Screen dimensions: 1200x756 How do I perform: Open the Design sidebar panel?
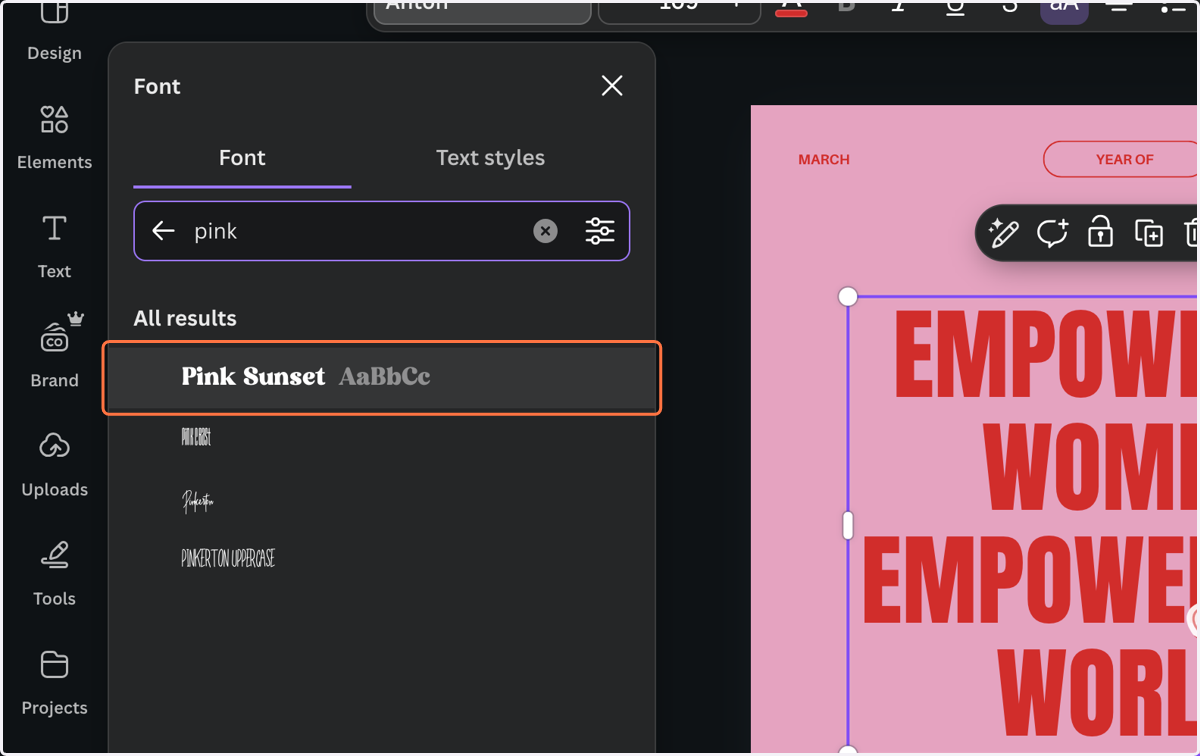[54, 32]
